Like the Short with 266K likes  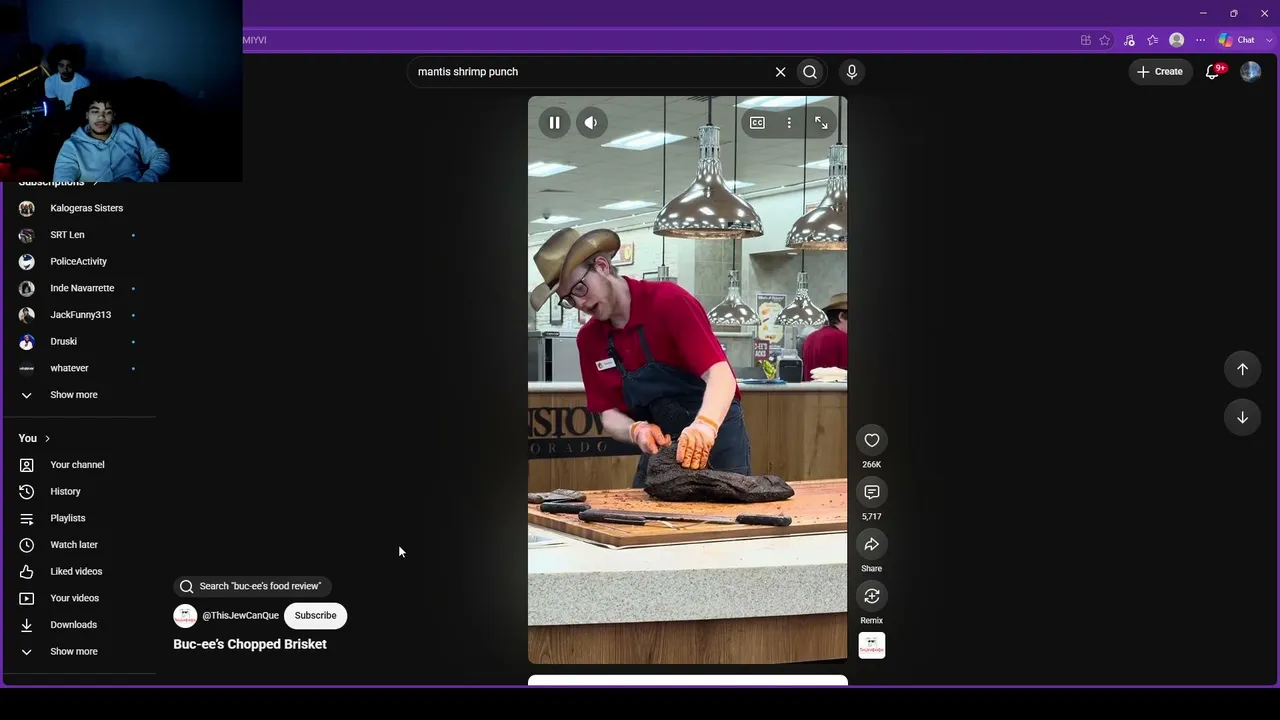(x=872, y=440)
